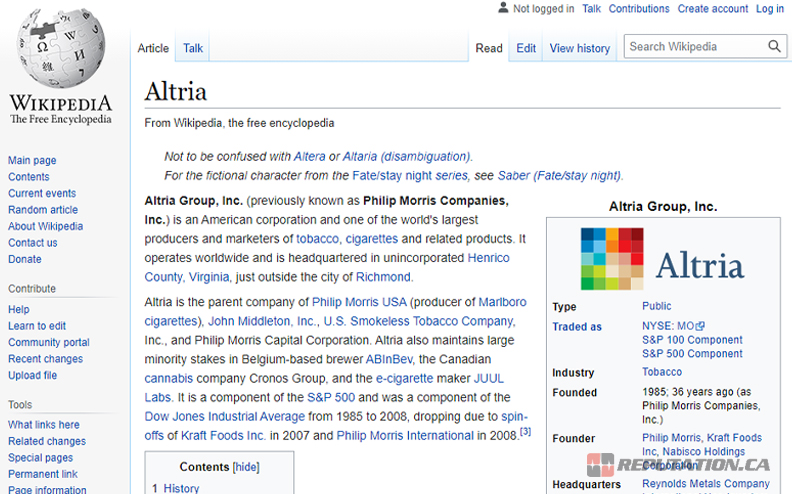Open the View history tab

point(579,48)
